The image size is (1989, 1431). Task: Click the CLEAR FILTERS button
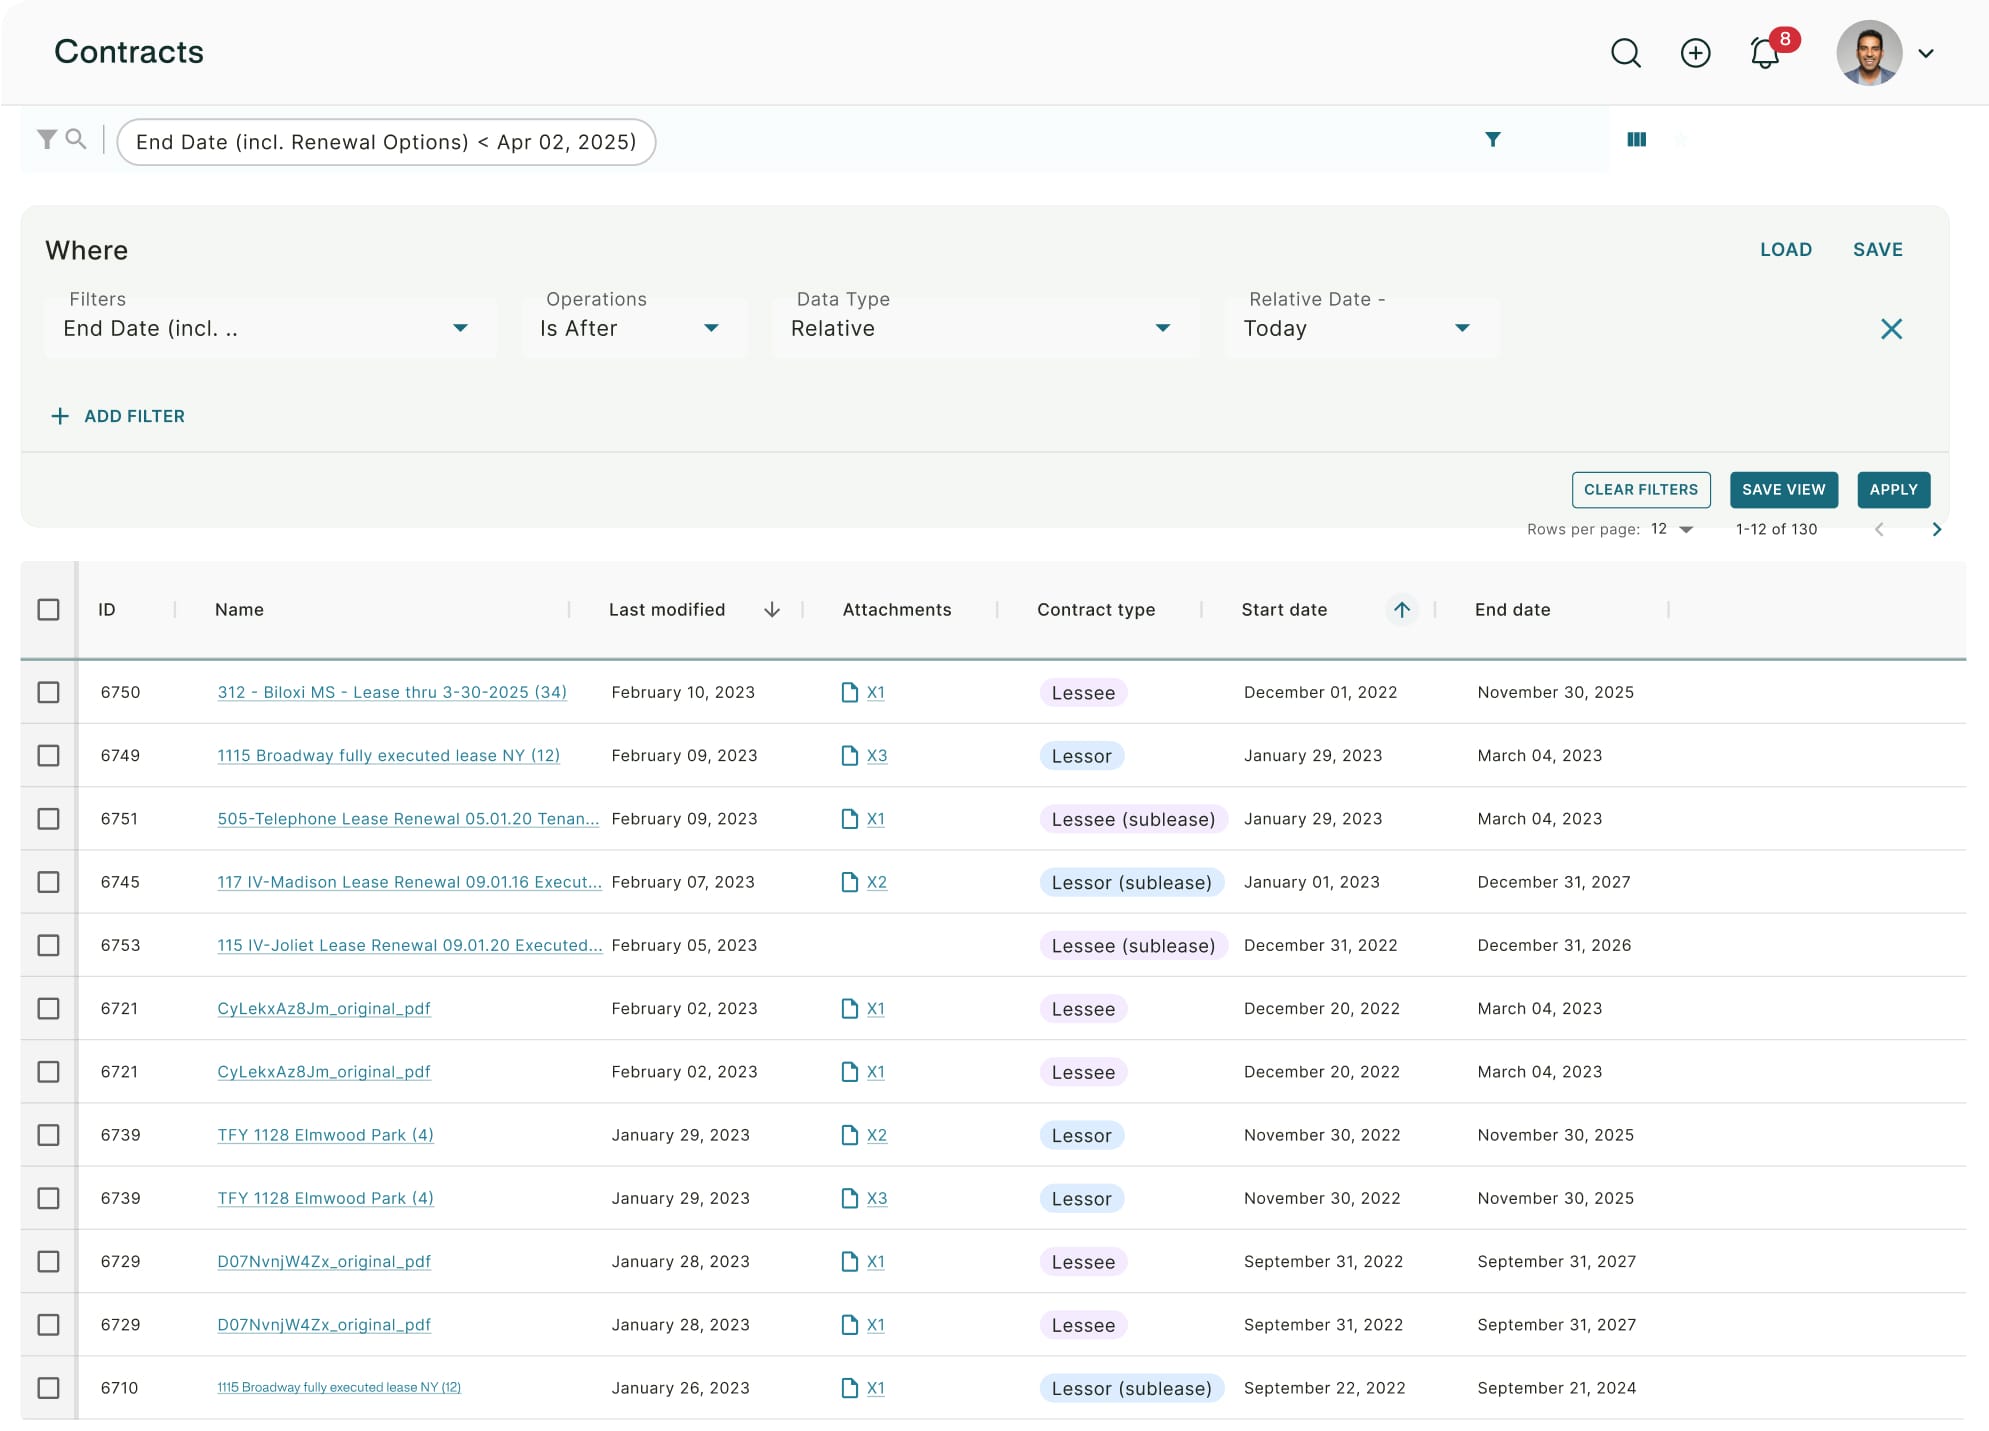click(x=1641, y=490)
